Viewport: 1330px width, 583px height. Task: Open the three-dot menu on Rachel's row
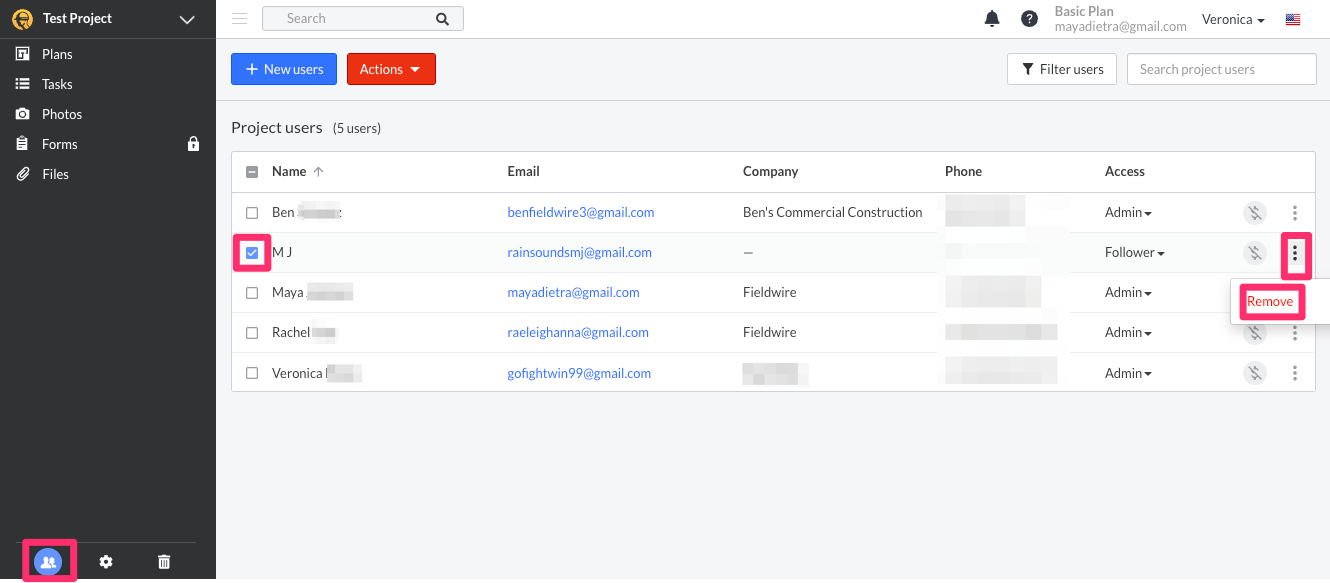pyautogui.click(x=1295, y=332)
